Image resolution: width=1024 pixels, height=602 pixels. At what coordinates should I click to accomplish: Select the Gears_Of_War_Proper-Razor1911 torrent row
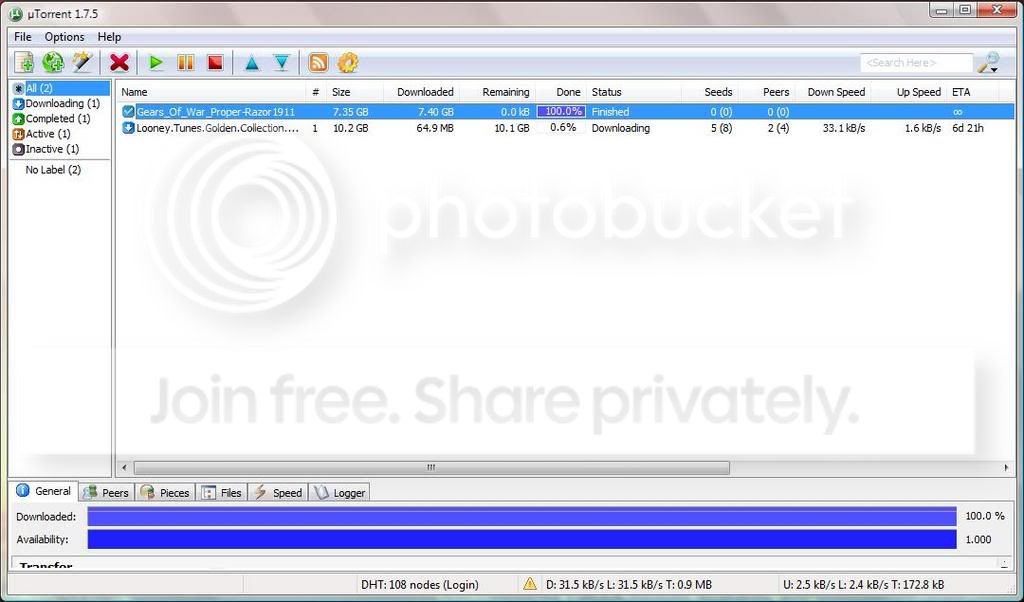pos(566,112)
